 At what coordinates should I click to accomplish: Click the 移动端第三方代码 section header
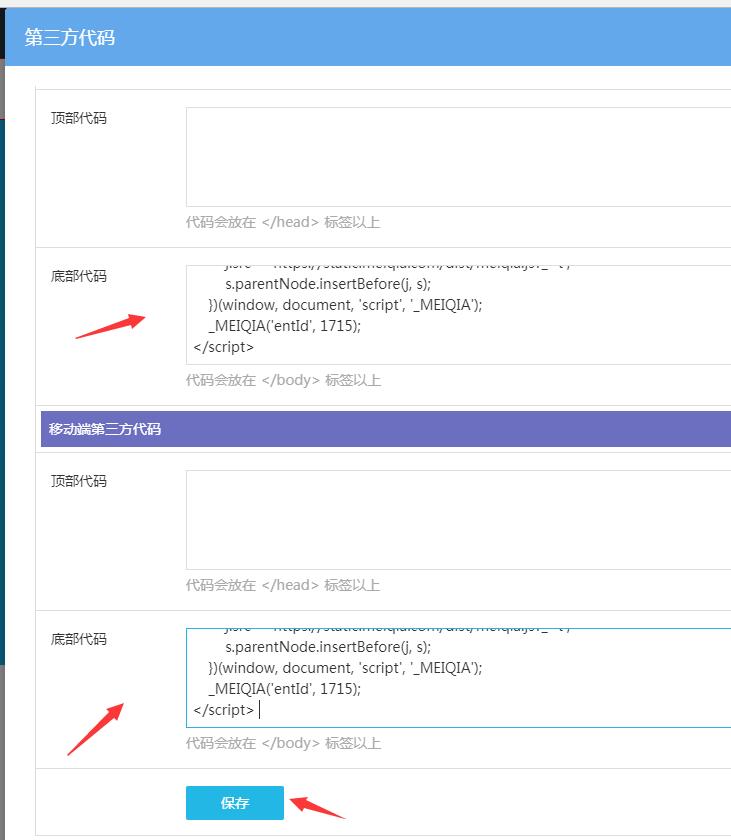pos(386,429)
